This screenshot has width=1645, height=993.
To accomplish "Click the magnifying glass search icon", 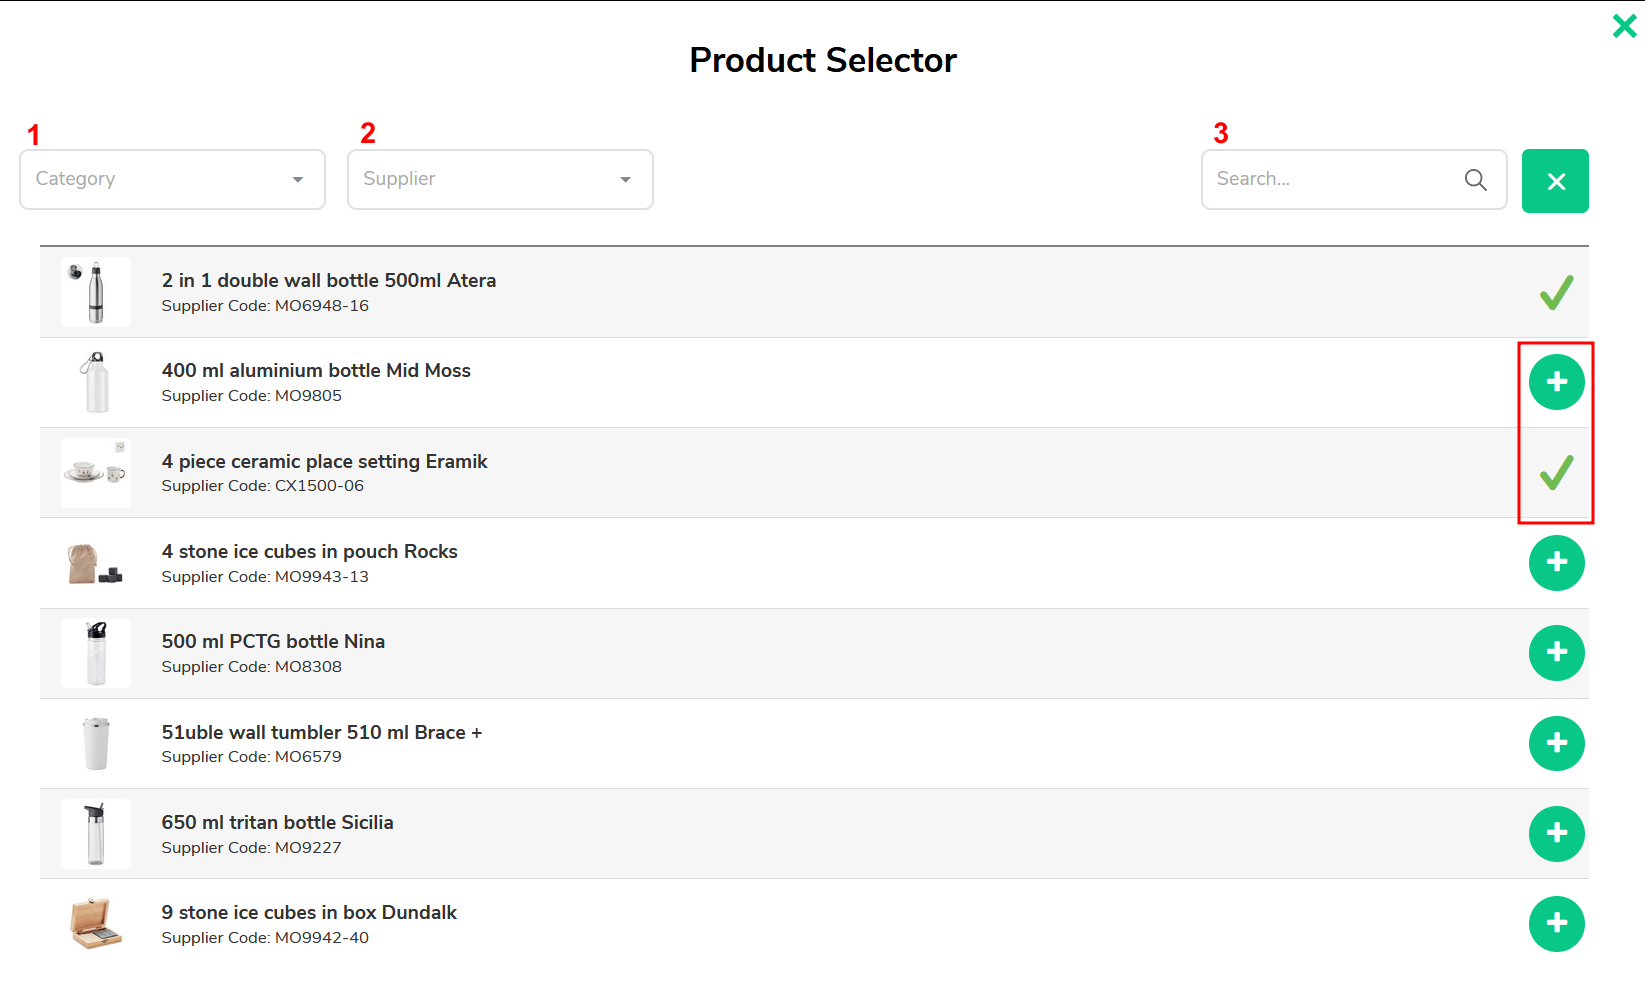I will (1475, 180).
